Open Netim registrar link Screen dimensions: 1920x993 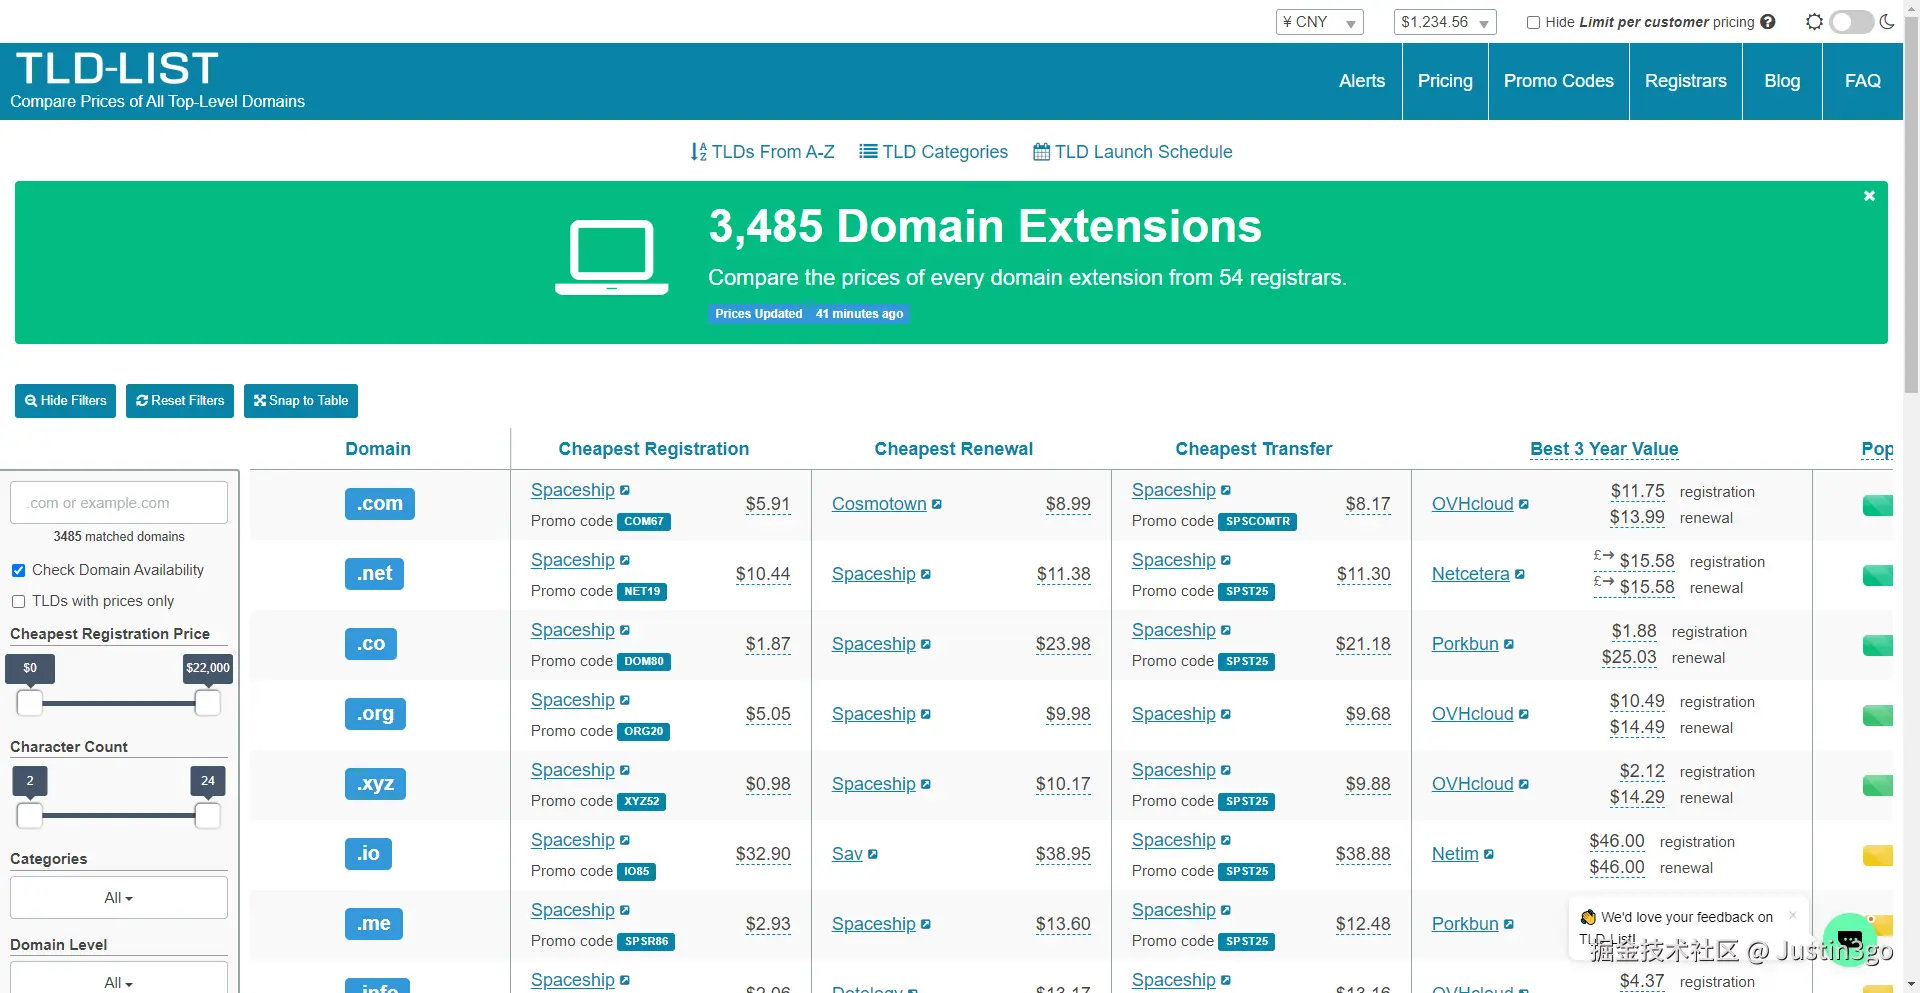point(1455,855)
